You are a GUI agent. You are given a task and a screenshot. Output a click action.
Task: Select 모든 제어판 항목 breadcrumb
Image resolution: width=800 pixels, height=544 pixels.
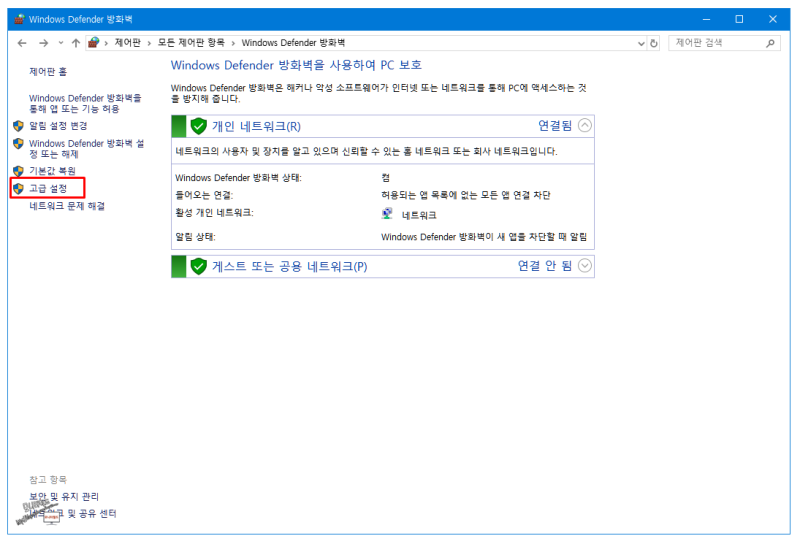point(191,43)
